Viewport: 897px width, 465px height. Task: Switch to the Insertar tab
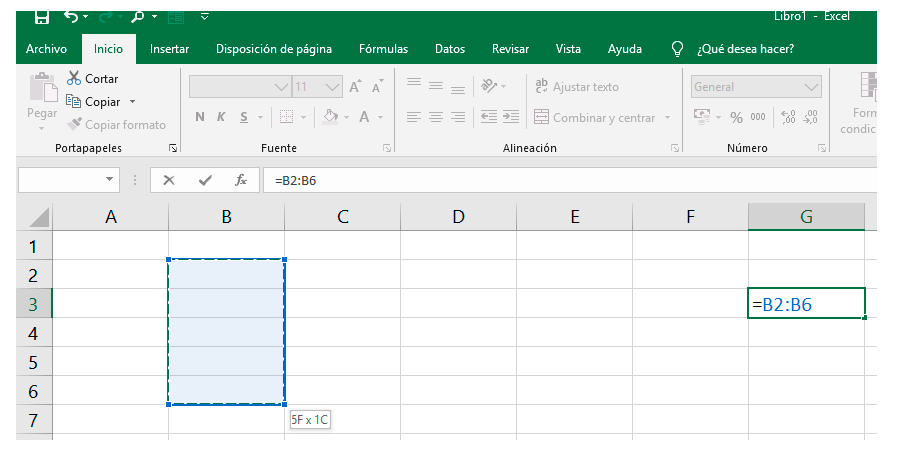tap(169, 49)
